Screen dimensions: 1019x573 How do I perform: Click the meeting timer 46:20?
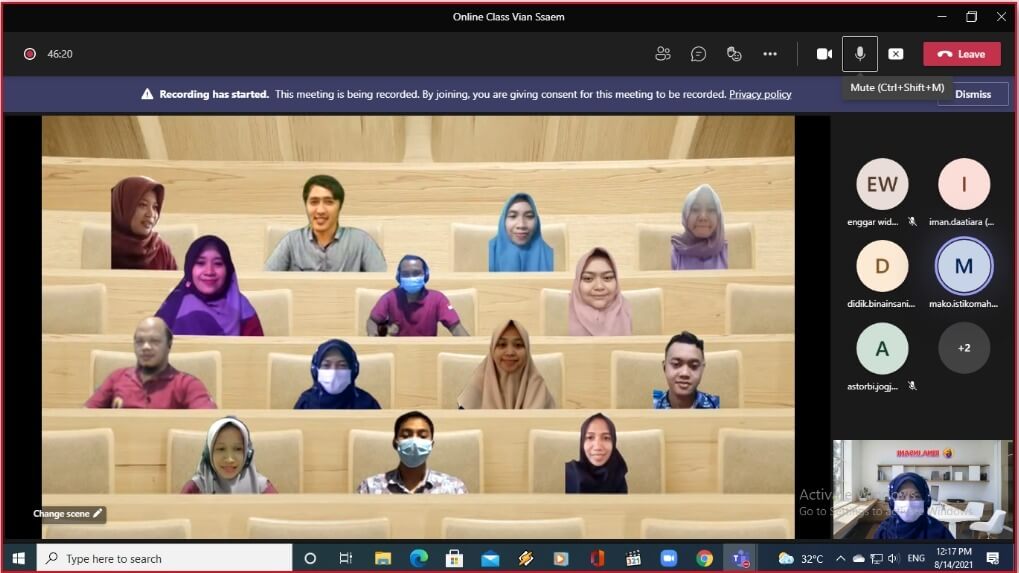pos(60,54)
